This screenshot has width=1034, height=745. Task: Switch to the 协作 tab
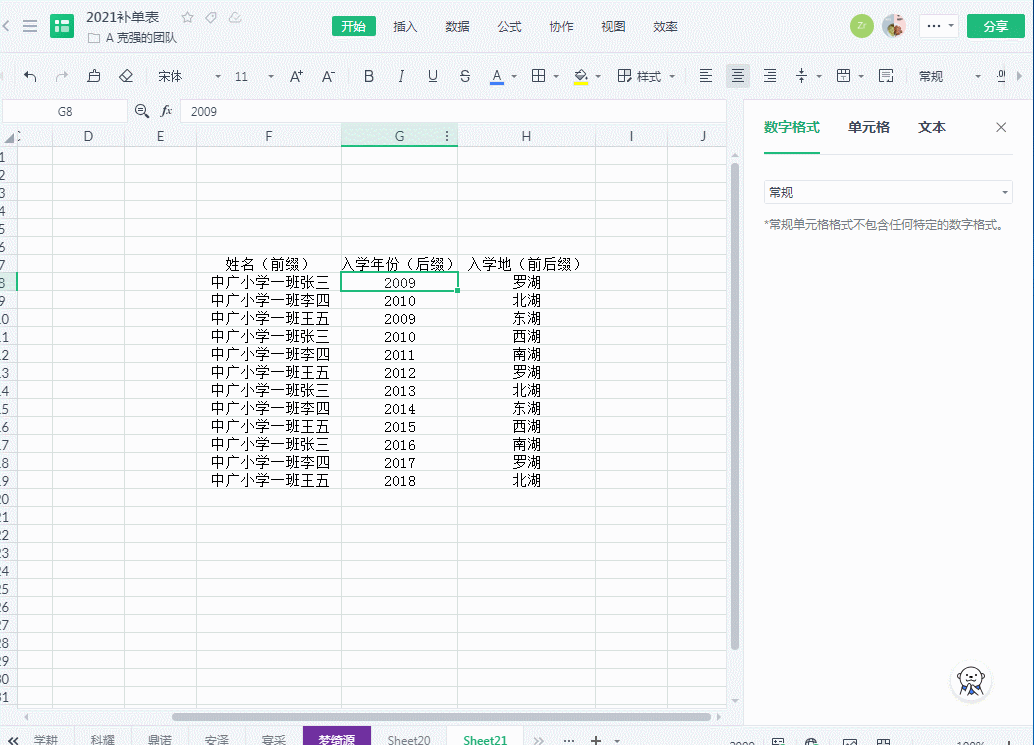coord(561,26)
